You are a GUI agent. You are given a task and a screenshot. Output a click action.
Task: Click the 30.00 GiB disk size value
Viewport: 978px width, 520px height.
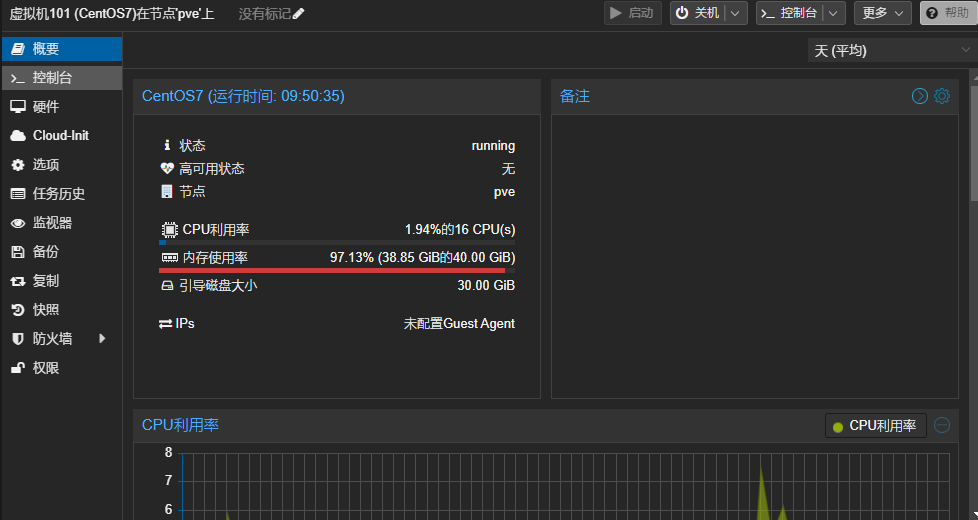point(486,286)
